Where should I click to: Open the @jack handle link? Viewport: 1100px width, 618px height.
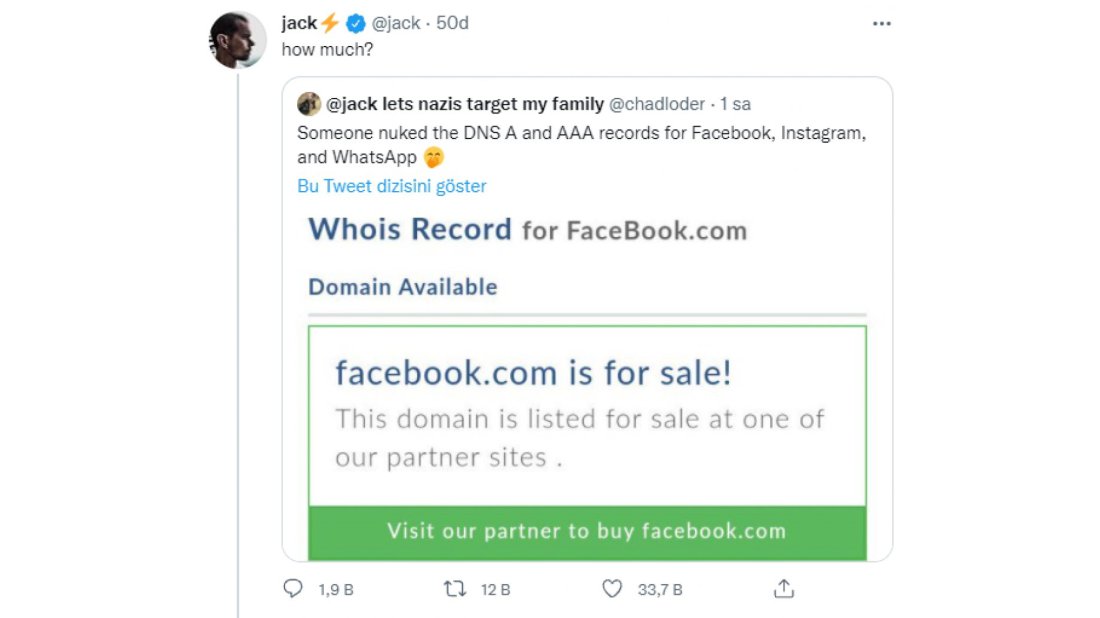tap(396, 23)
